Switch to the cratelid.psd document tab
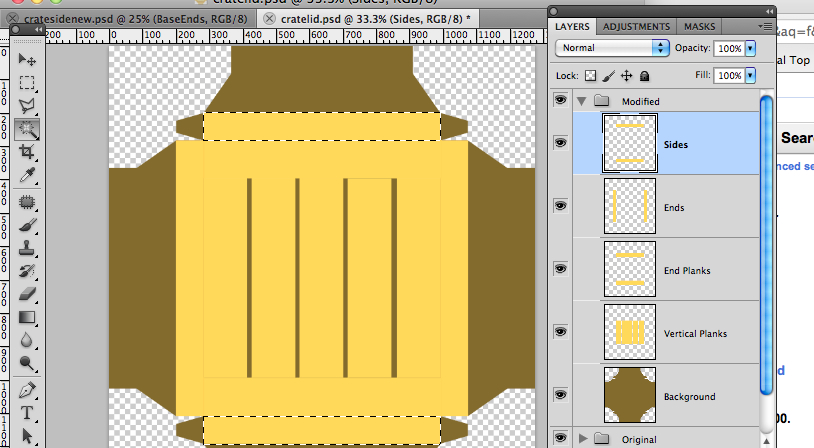 (x=376, y=19)
